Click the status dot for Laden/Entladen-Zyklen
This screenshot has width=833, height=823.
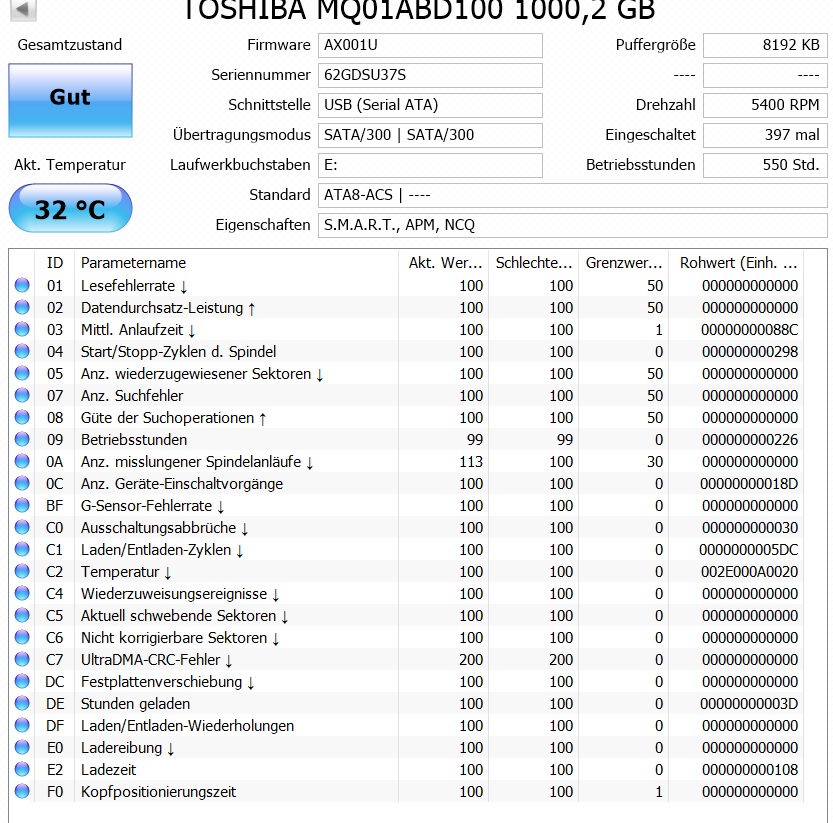22,549
